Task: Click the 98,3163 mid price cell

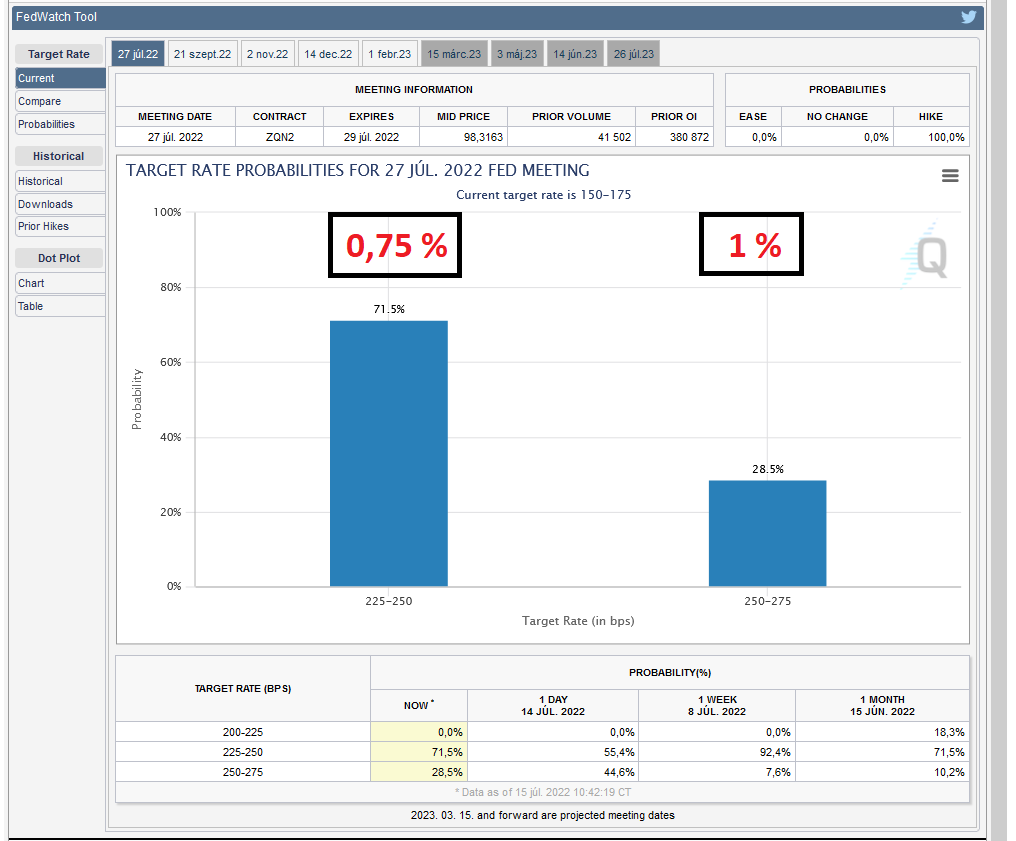Action: (463, 137)
